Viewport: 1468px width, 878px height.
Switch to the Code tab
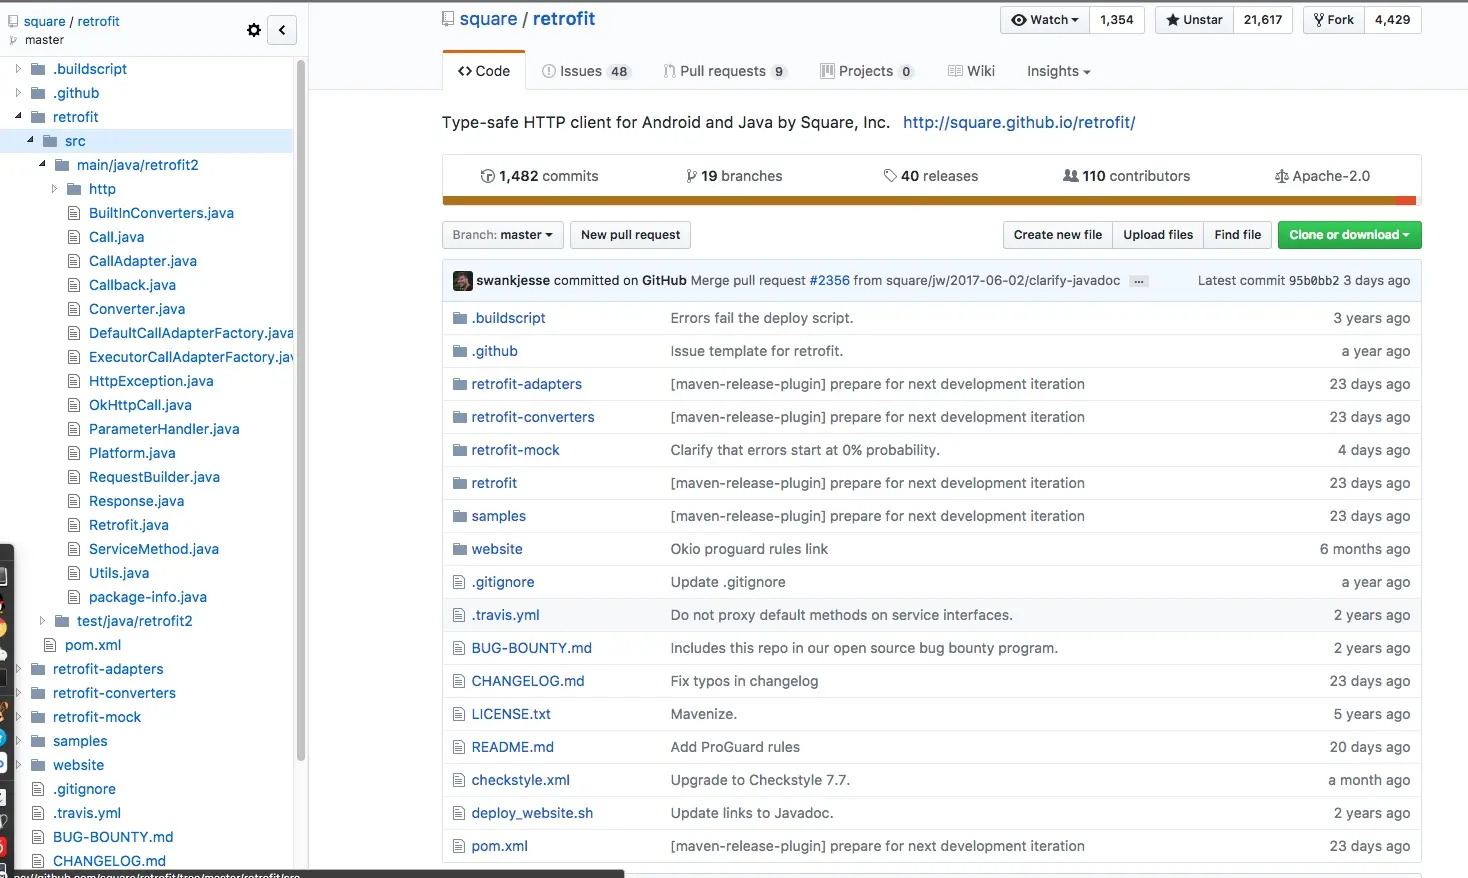(x=484, y=71)
